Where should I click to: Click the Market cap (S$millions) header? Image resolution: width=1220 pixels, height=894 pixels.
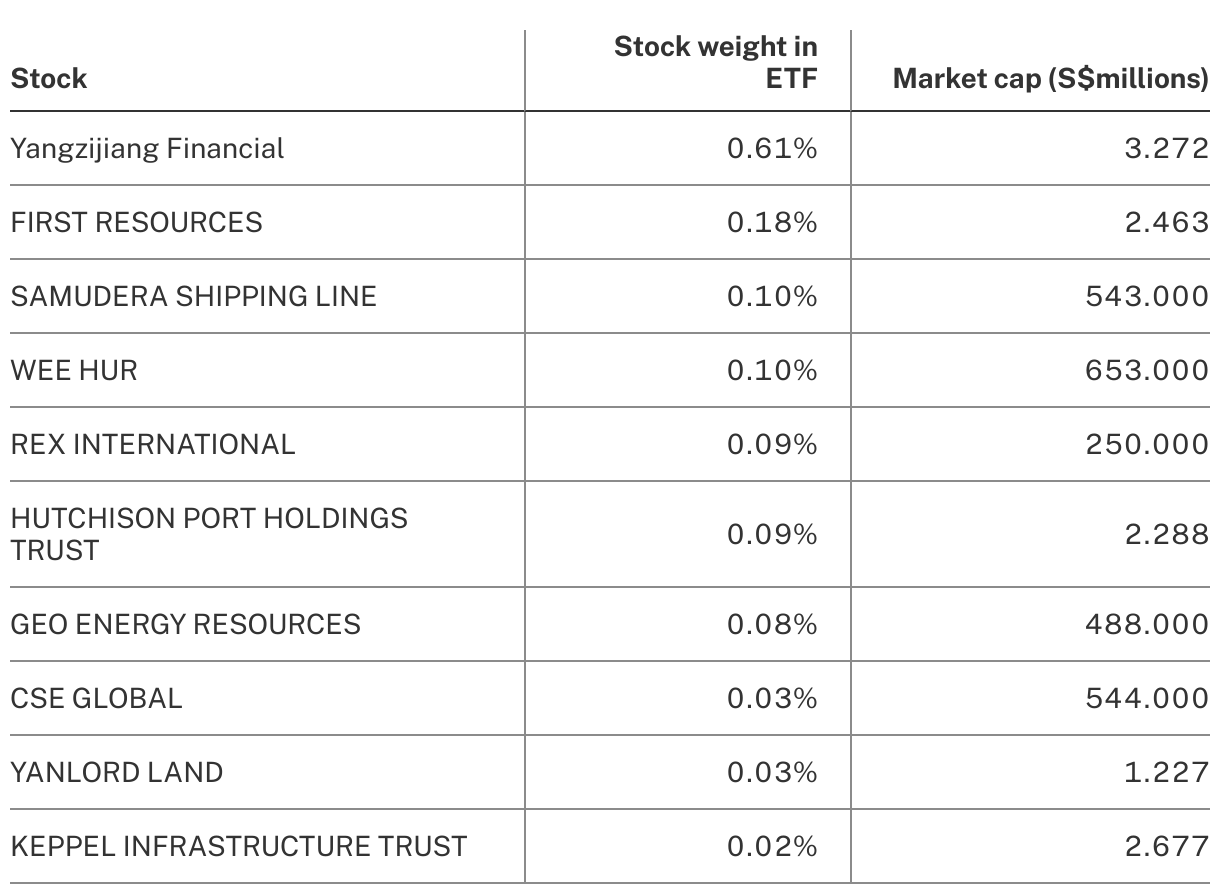pyautogui.click(x=1050, y=79)
